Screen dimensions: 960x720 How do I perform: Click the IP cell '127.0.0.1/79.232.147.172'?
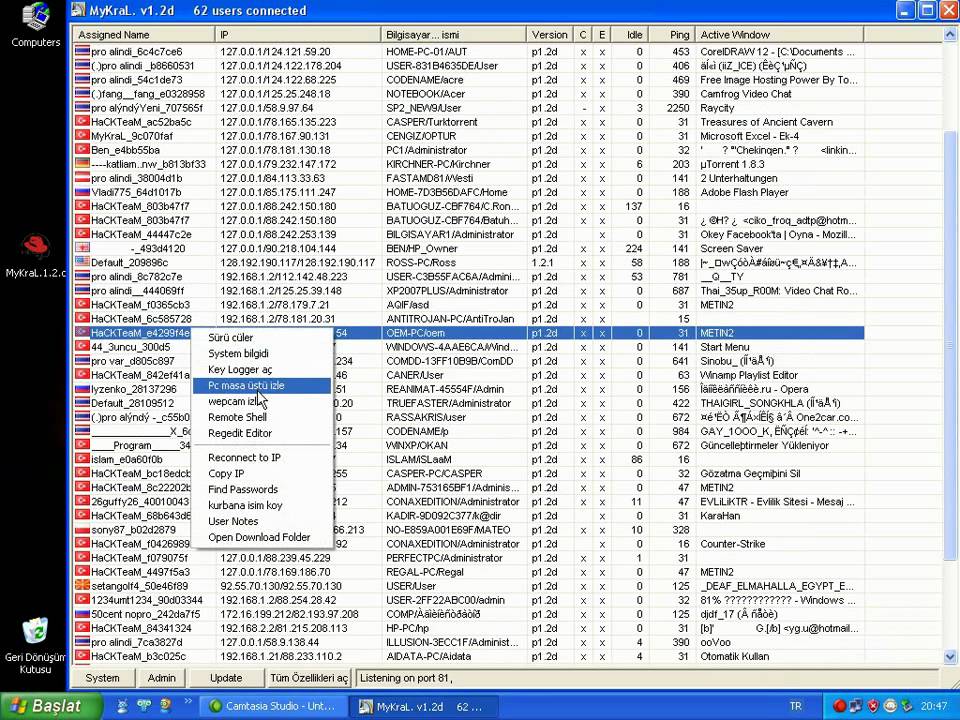[x=279, y=164]
